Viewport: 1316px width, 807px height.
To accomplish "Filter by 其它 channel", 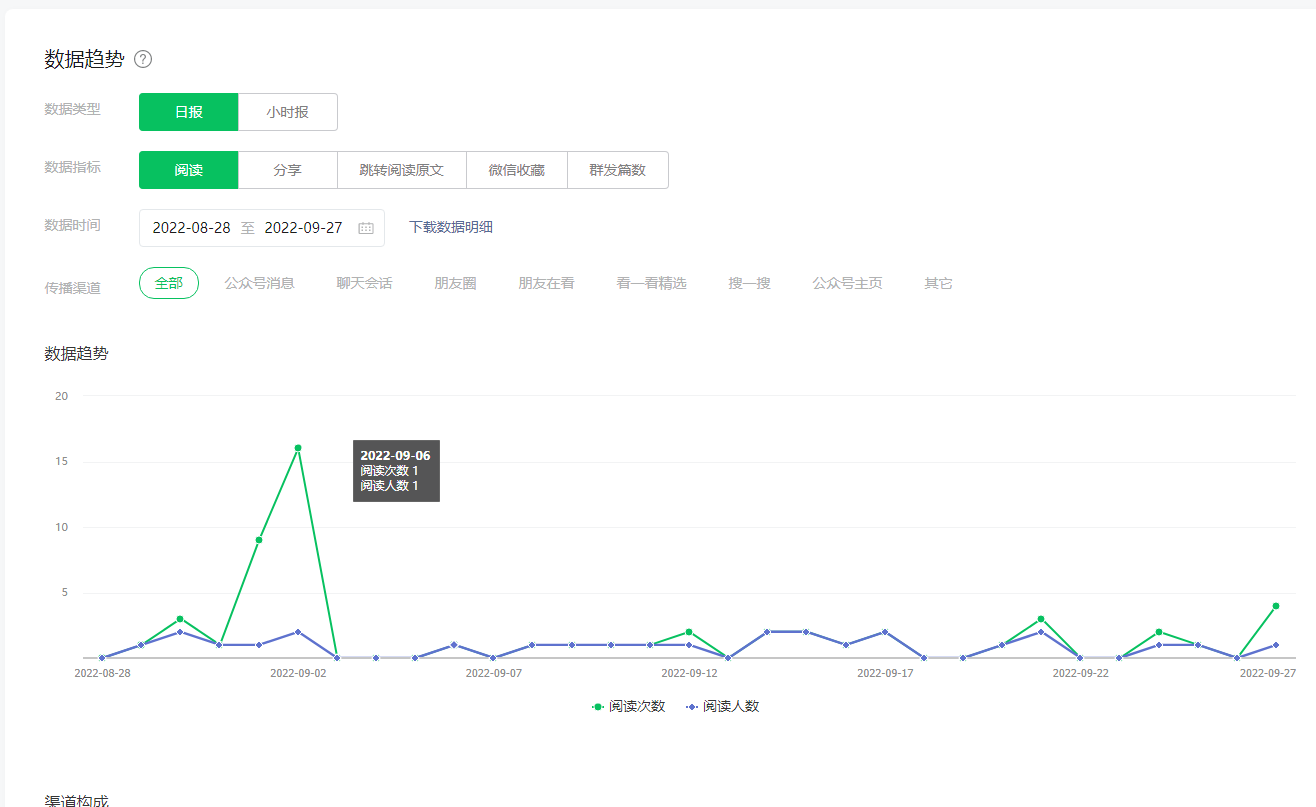I will [x=938, y=283].
